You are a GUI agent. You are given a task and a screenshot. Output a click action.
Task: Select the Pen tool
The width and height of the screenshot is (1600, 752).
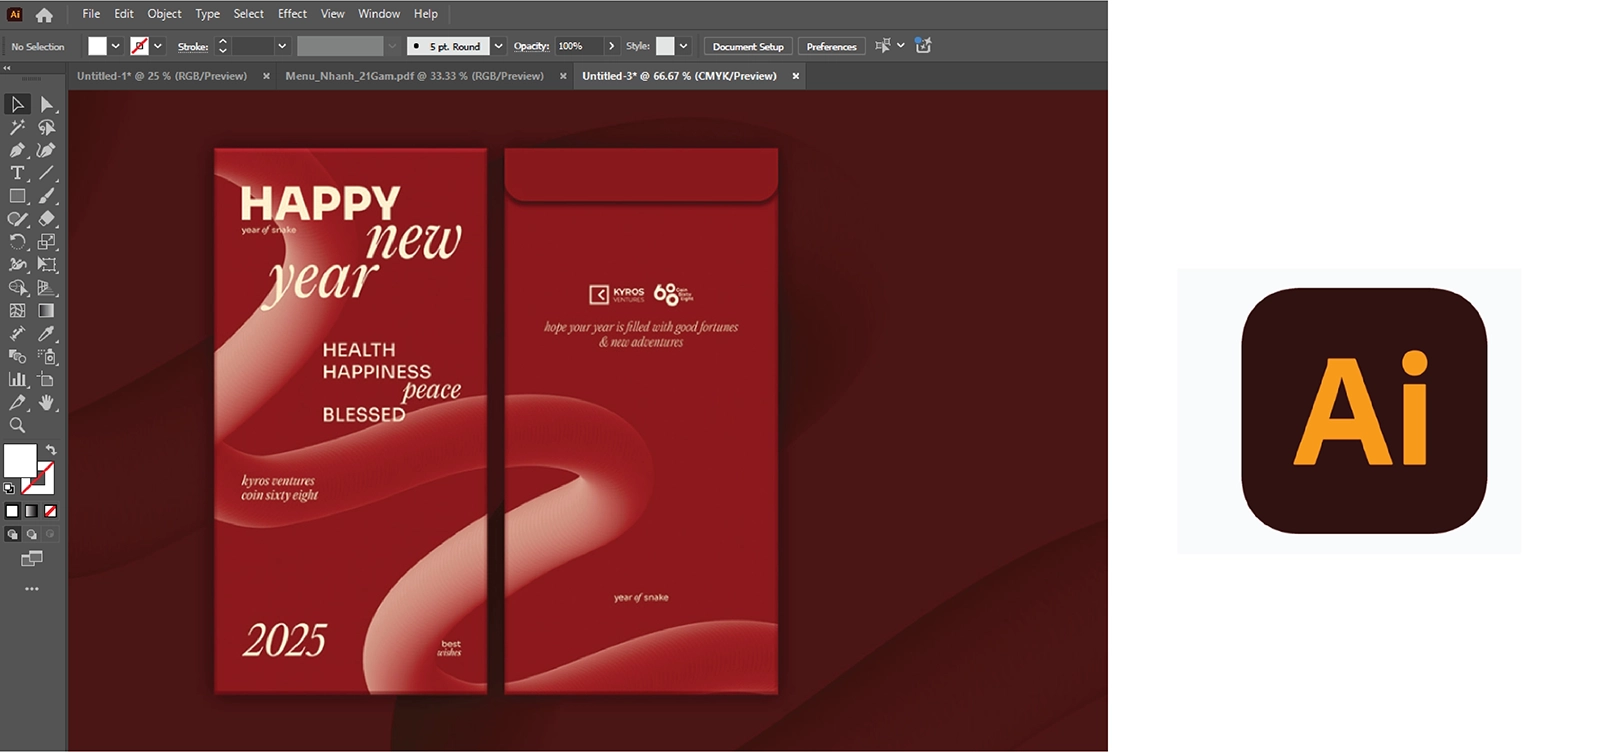click(x=17, y=150)
